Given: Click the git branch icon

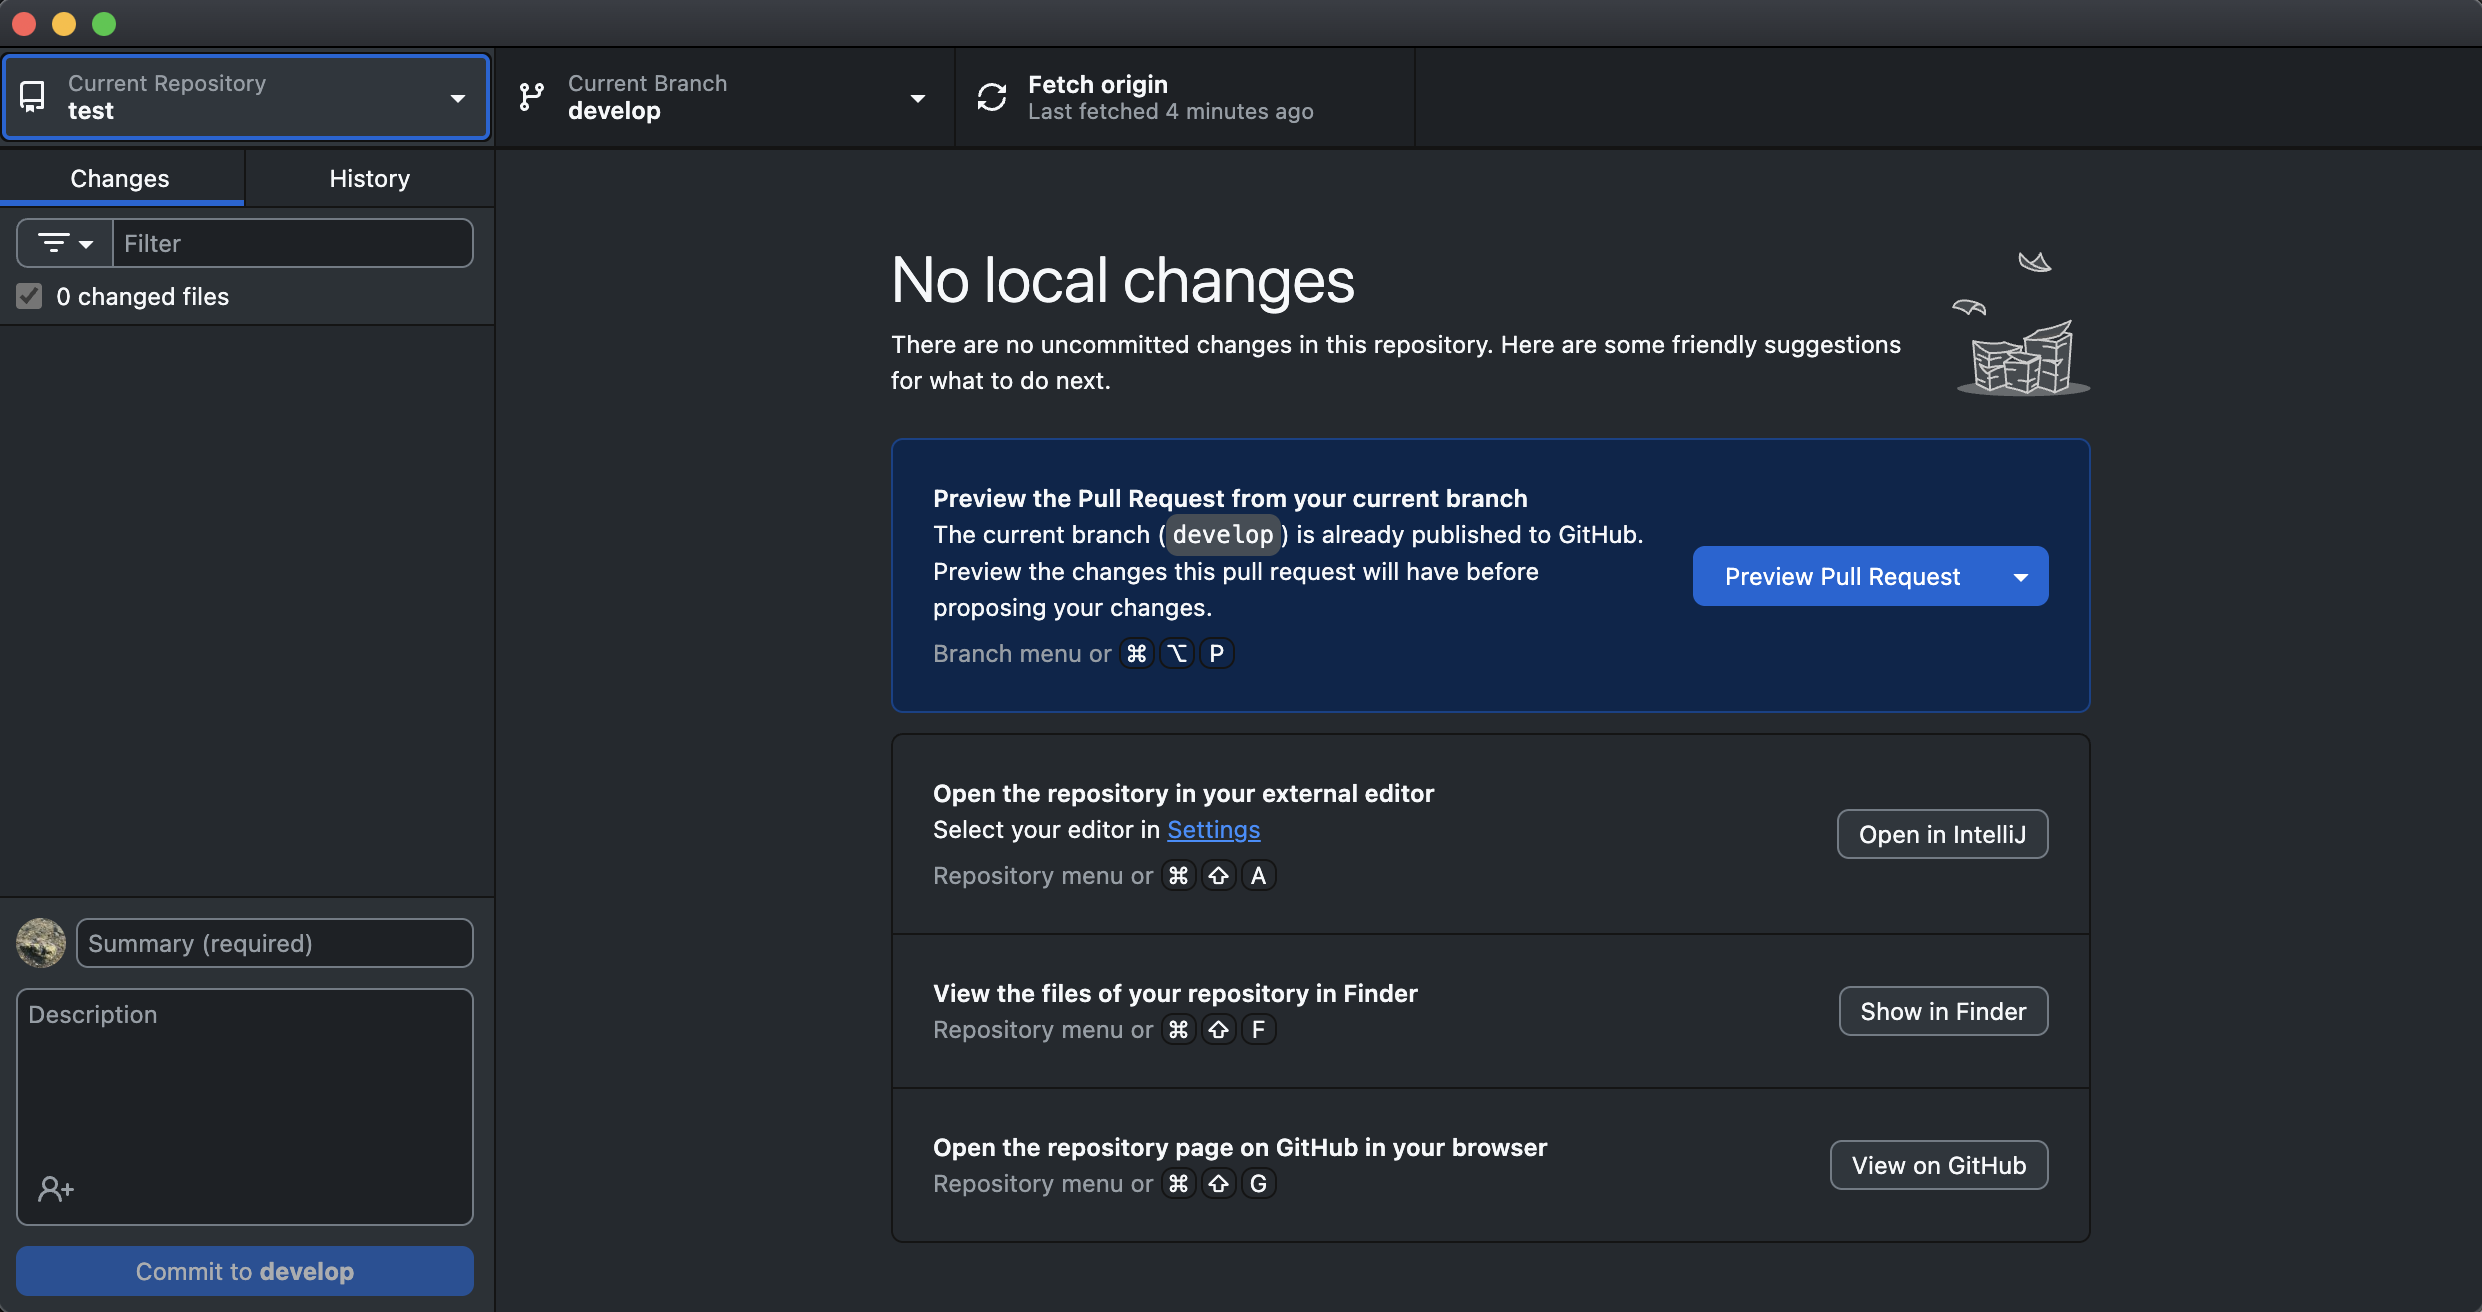Looking at the screenshot, I should point(531,97).
